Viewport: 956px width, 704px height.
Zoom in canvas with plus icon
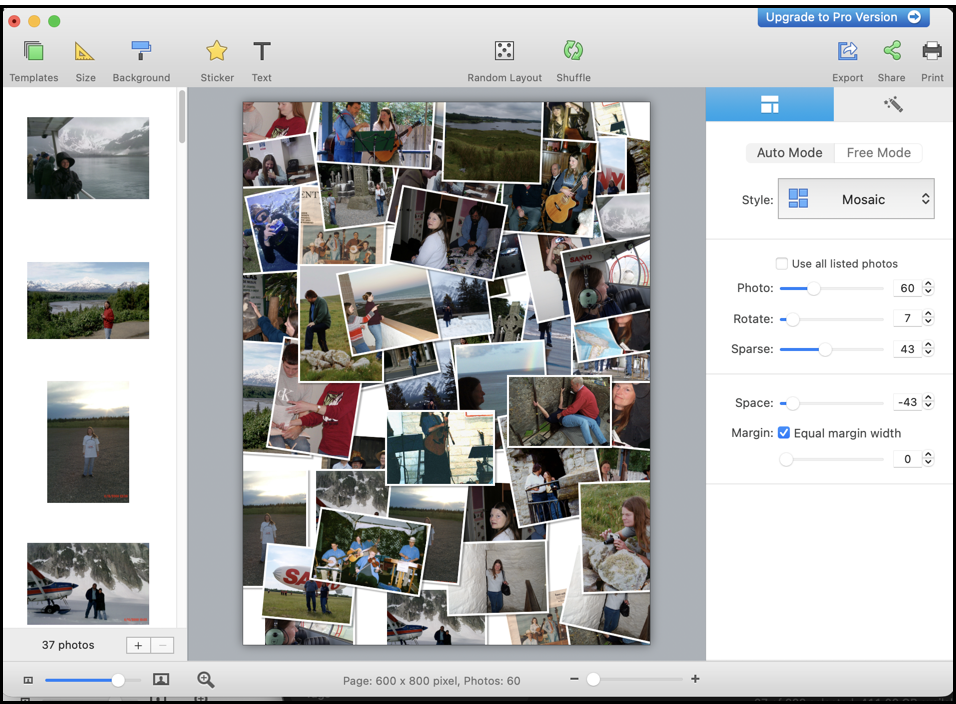pos(695,678)
